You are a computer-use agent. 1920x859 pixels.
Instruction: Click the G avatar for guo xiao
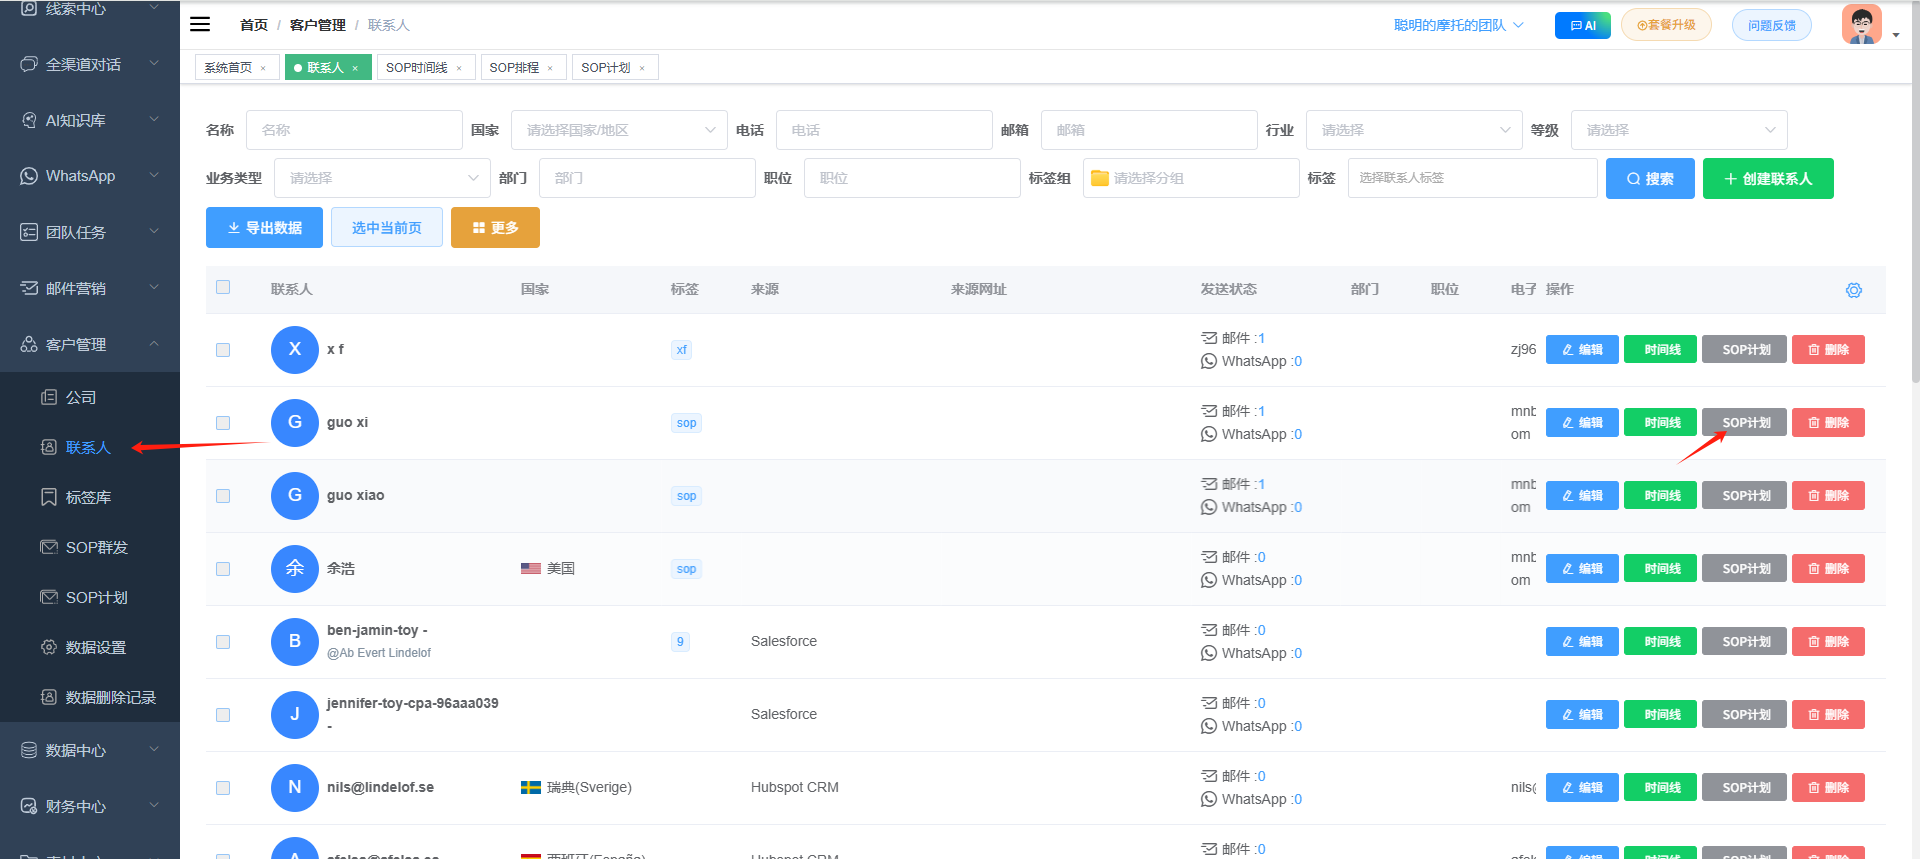click(x=295, y=496)
